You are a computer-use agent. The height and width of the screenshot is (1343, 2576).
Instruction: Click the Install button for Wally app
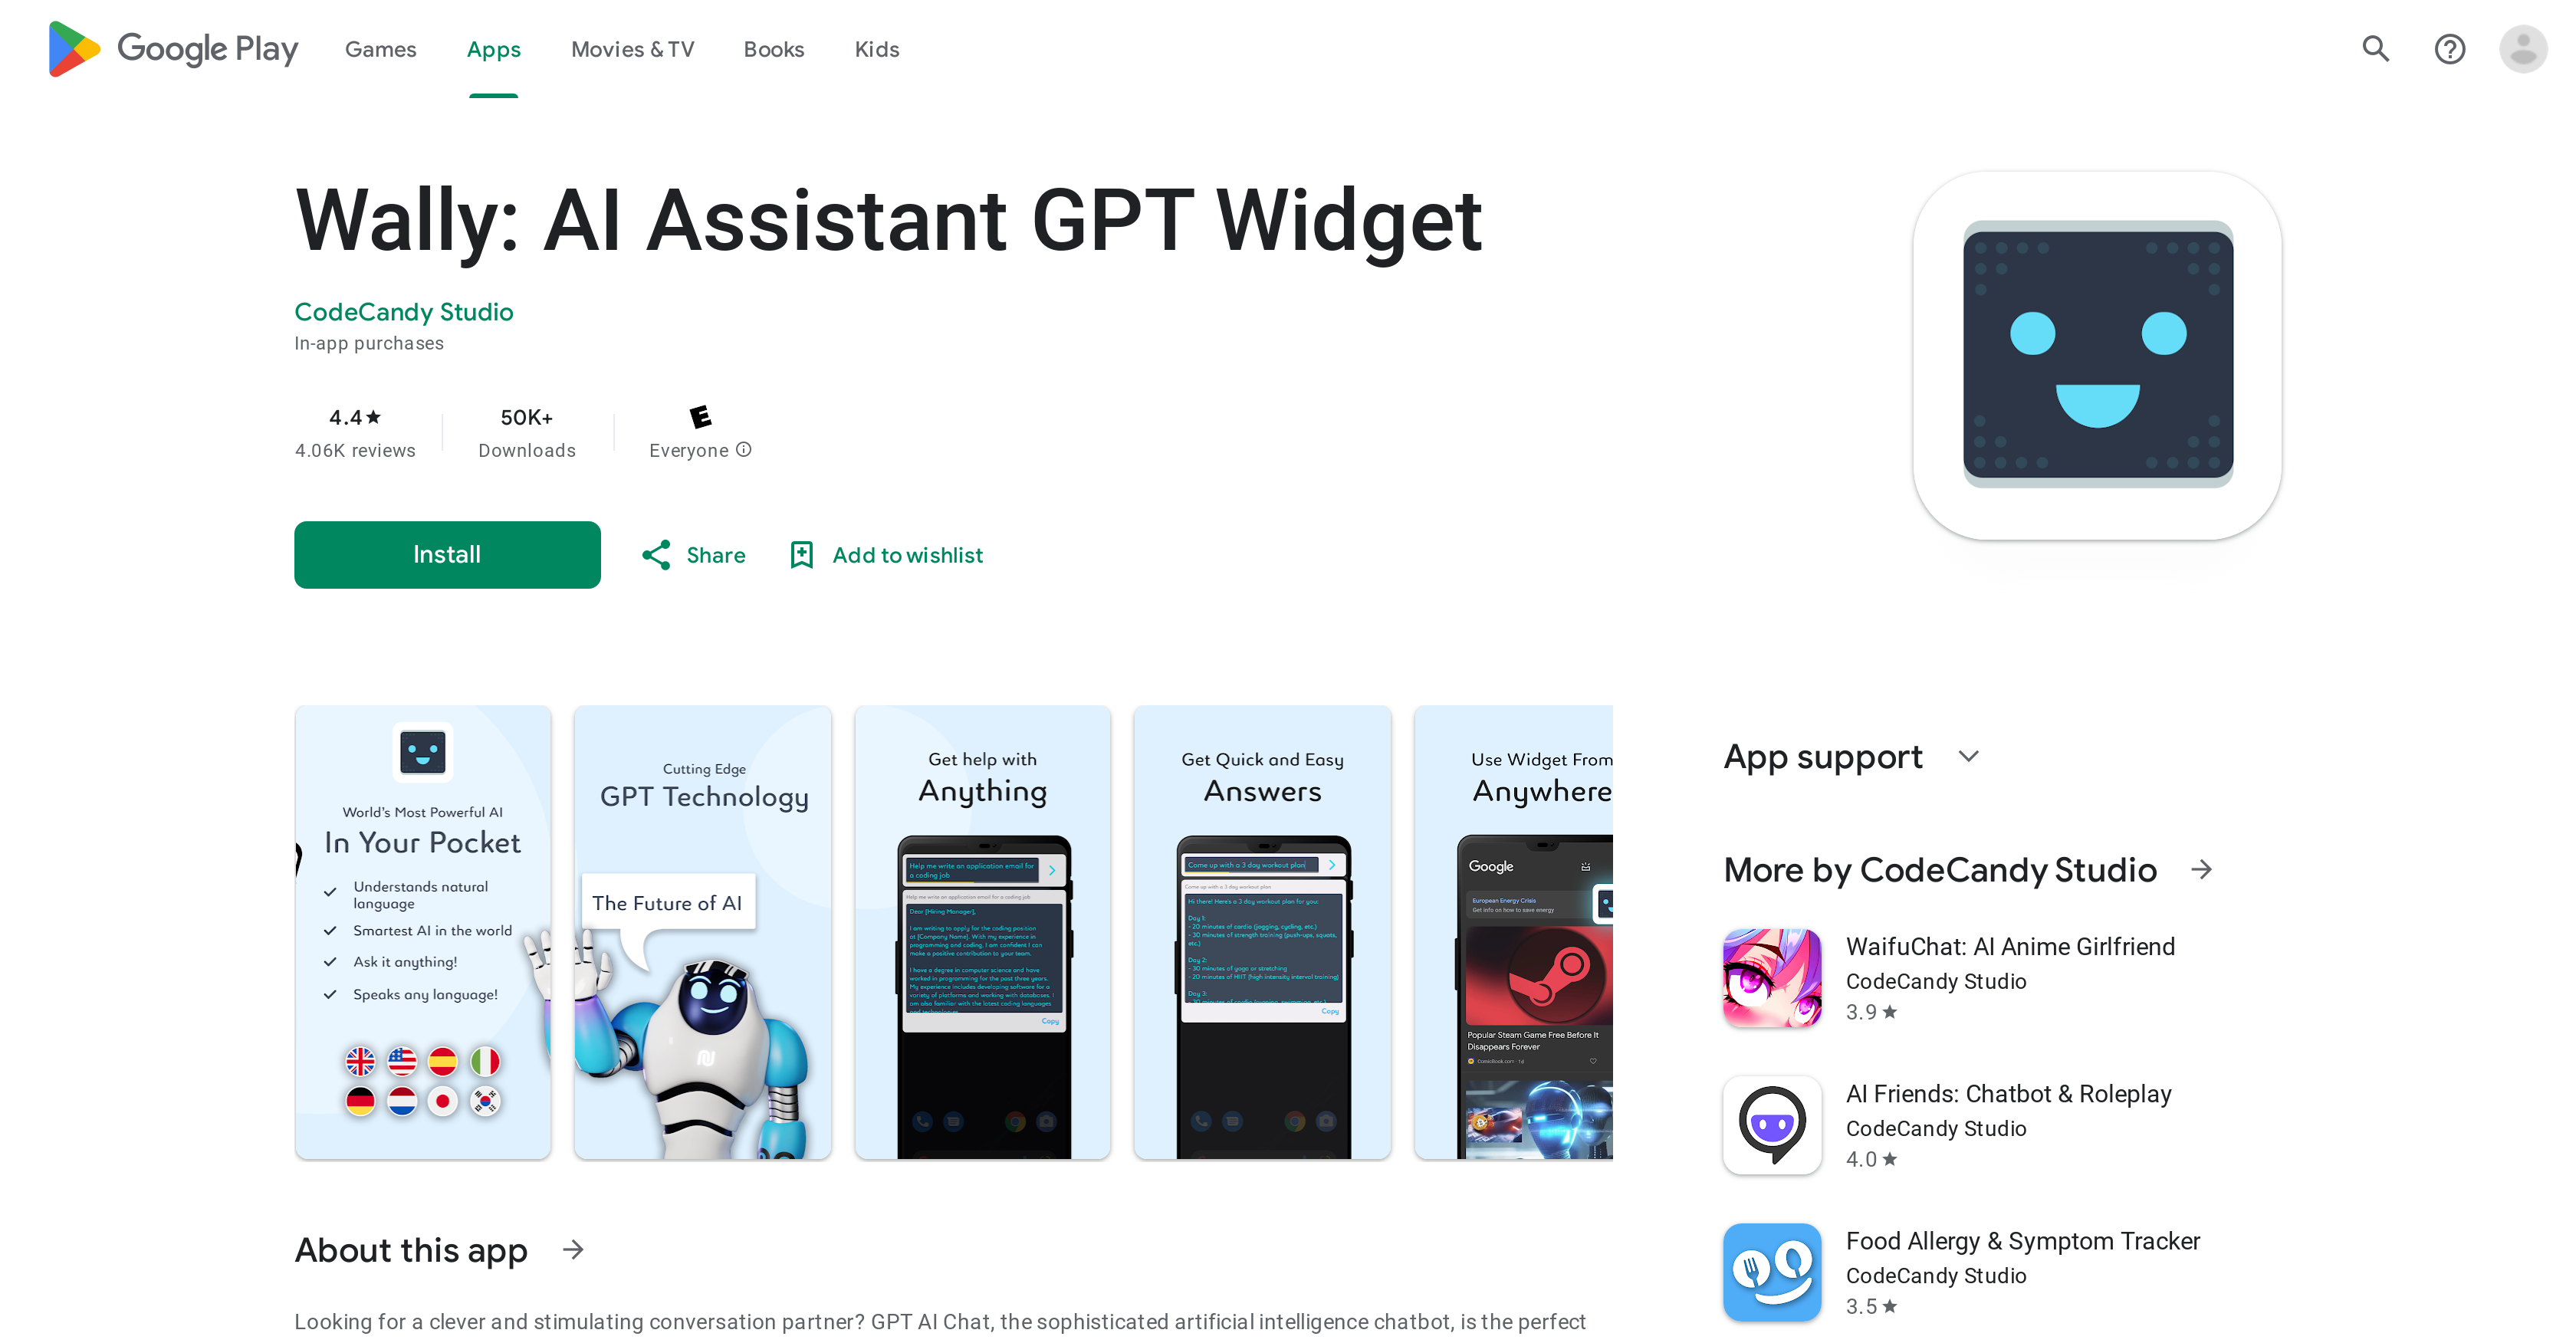click(x=446, y=556)
